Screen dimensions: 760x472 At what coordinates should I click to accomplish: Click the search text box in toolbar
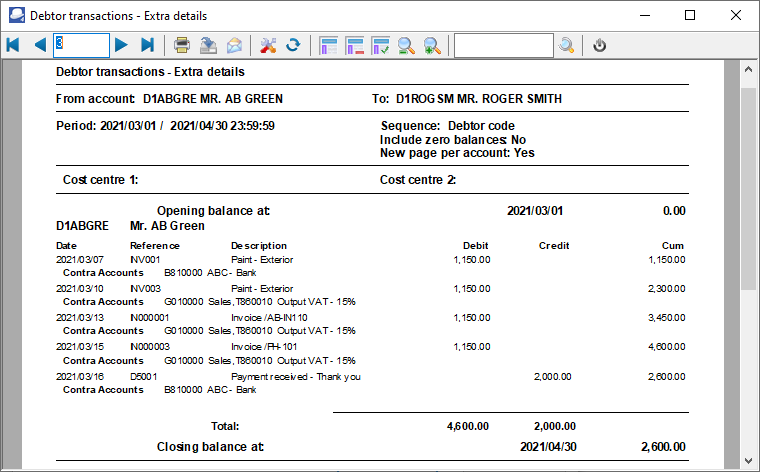click(x=503, y=45)
